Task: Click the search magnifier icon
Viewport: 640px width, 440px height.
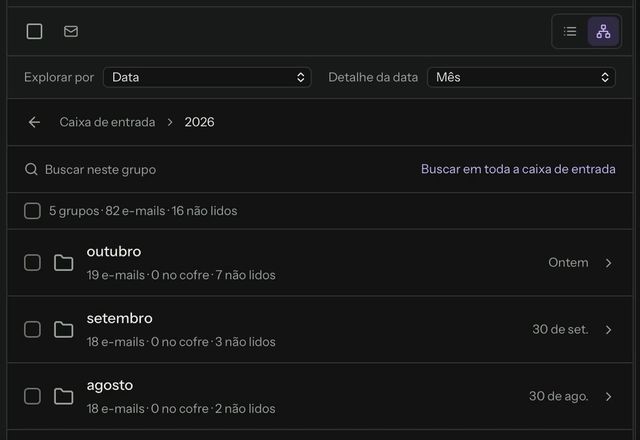Action: pyautogui.click(x=31, y=169)
